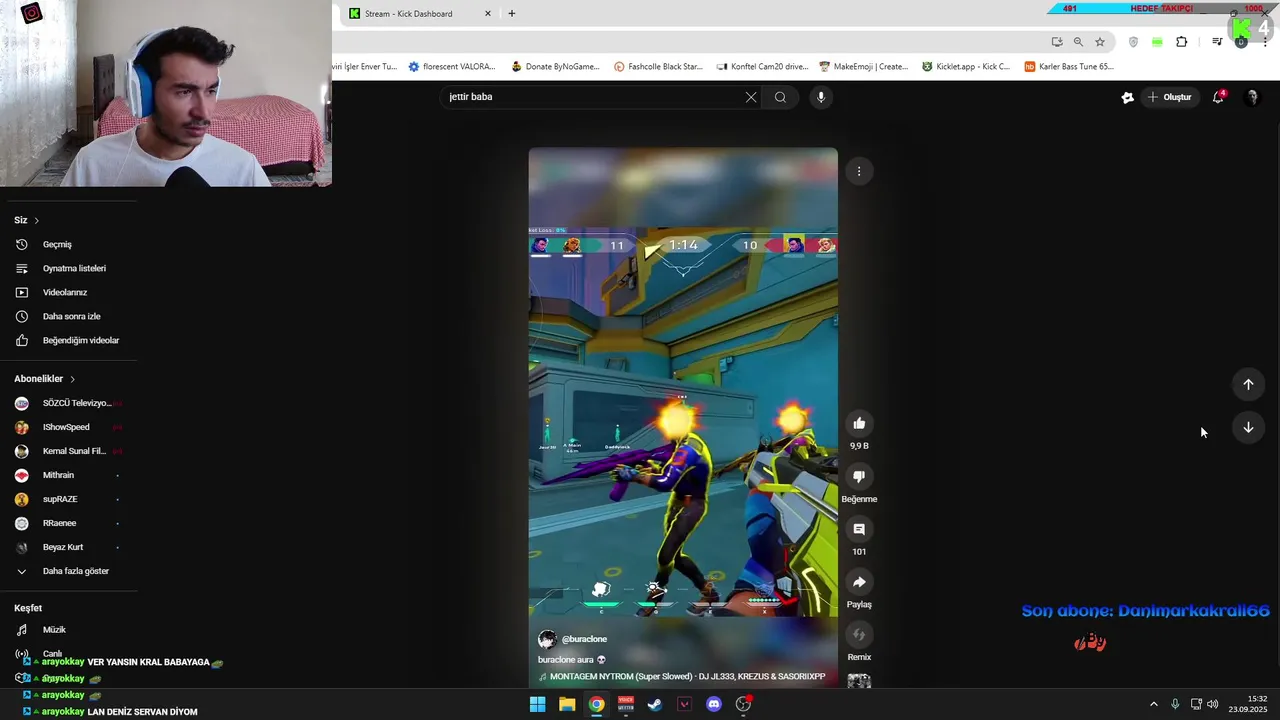Open IShowSpeed subscription
Image resolution: width=1280 pixels, height=720 pixels.
point(68,427)
